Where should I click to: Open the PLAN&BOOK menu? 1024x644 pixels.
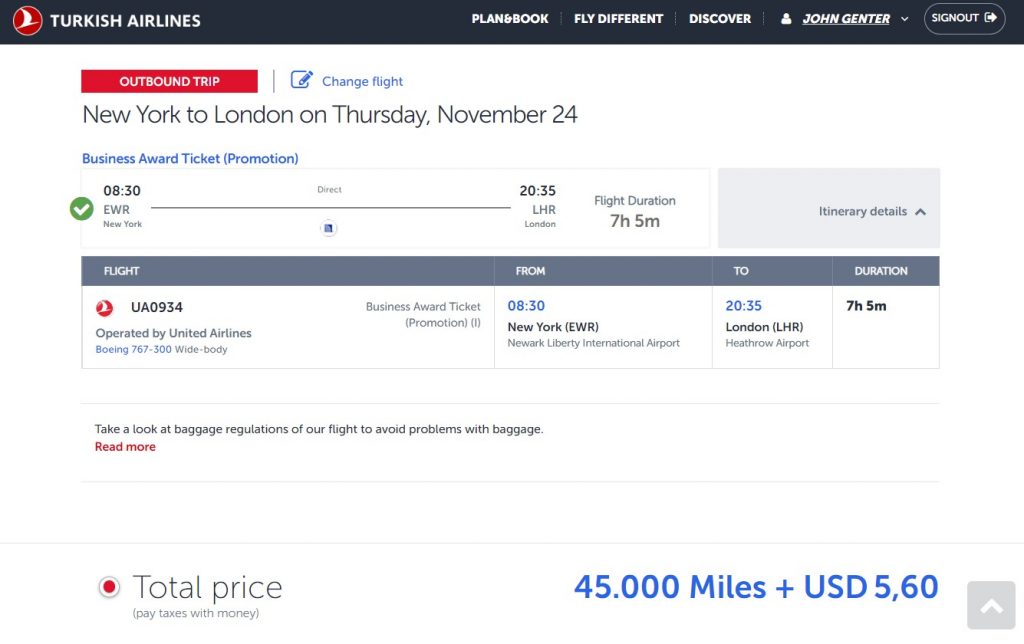click(510, 18)
